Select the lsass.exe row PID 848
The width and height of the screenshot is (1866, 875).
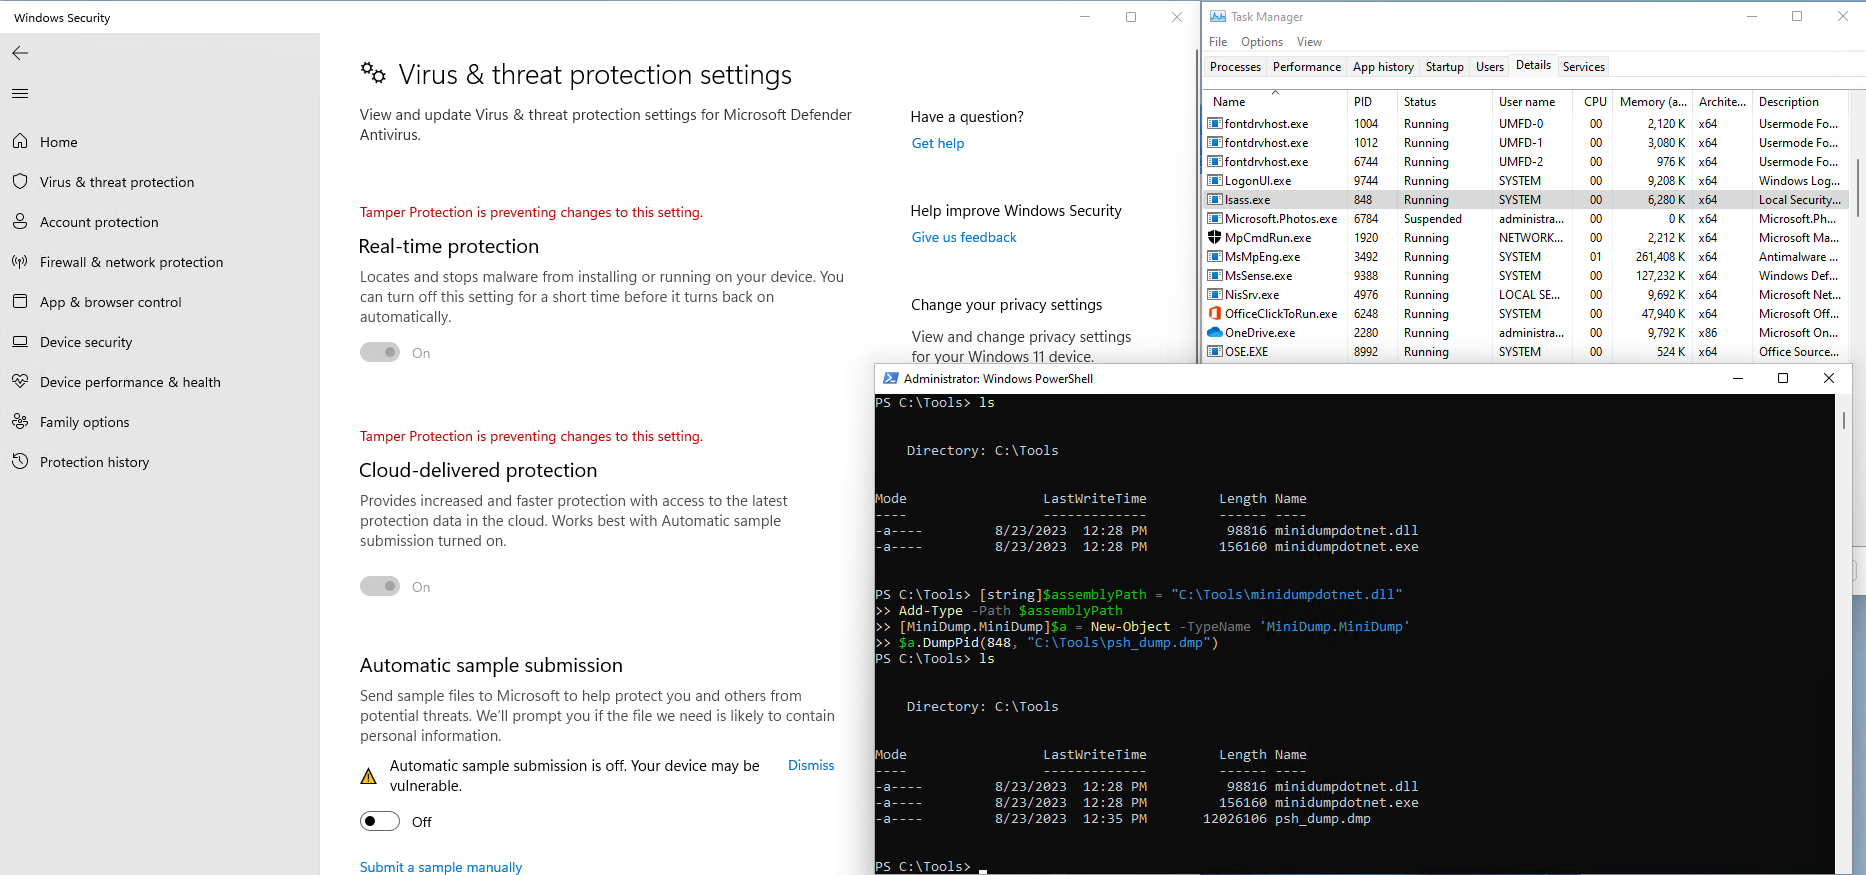pos(1526,200)
